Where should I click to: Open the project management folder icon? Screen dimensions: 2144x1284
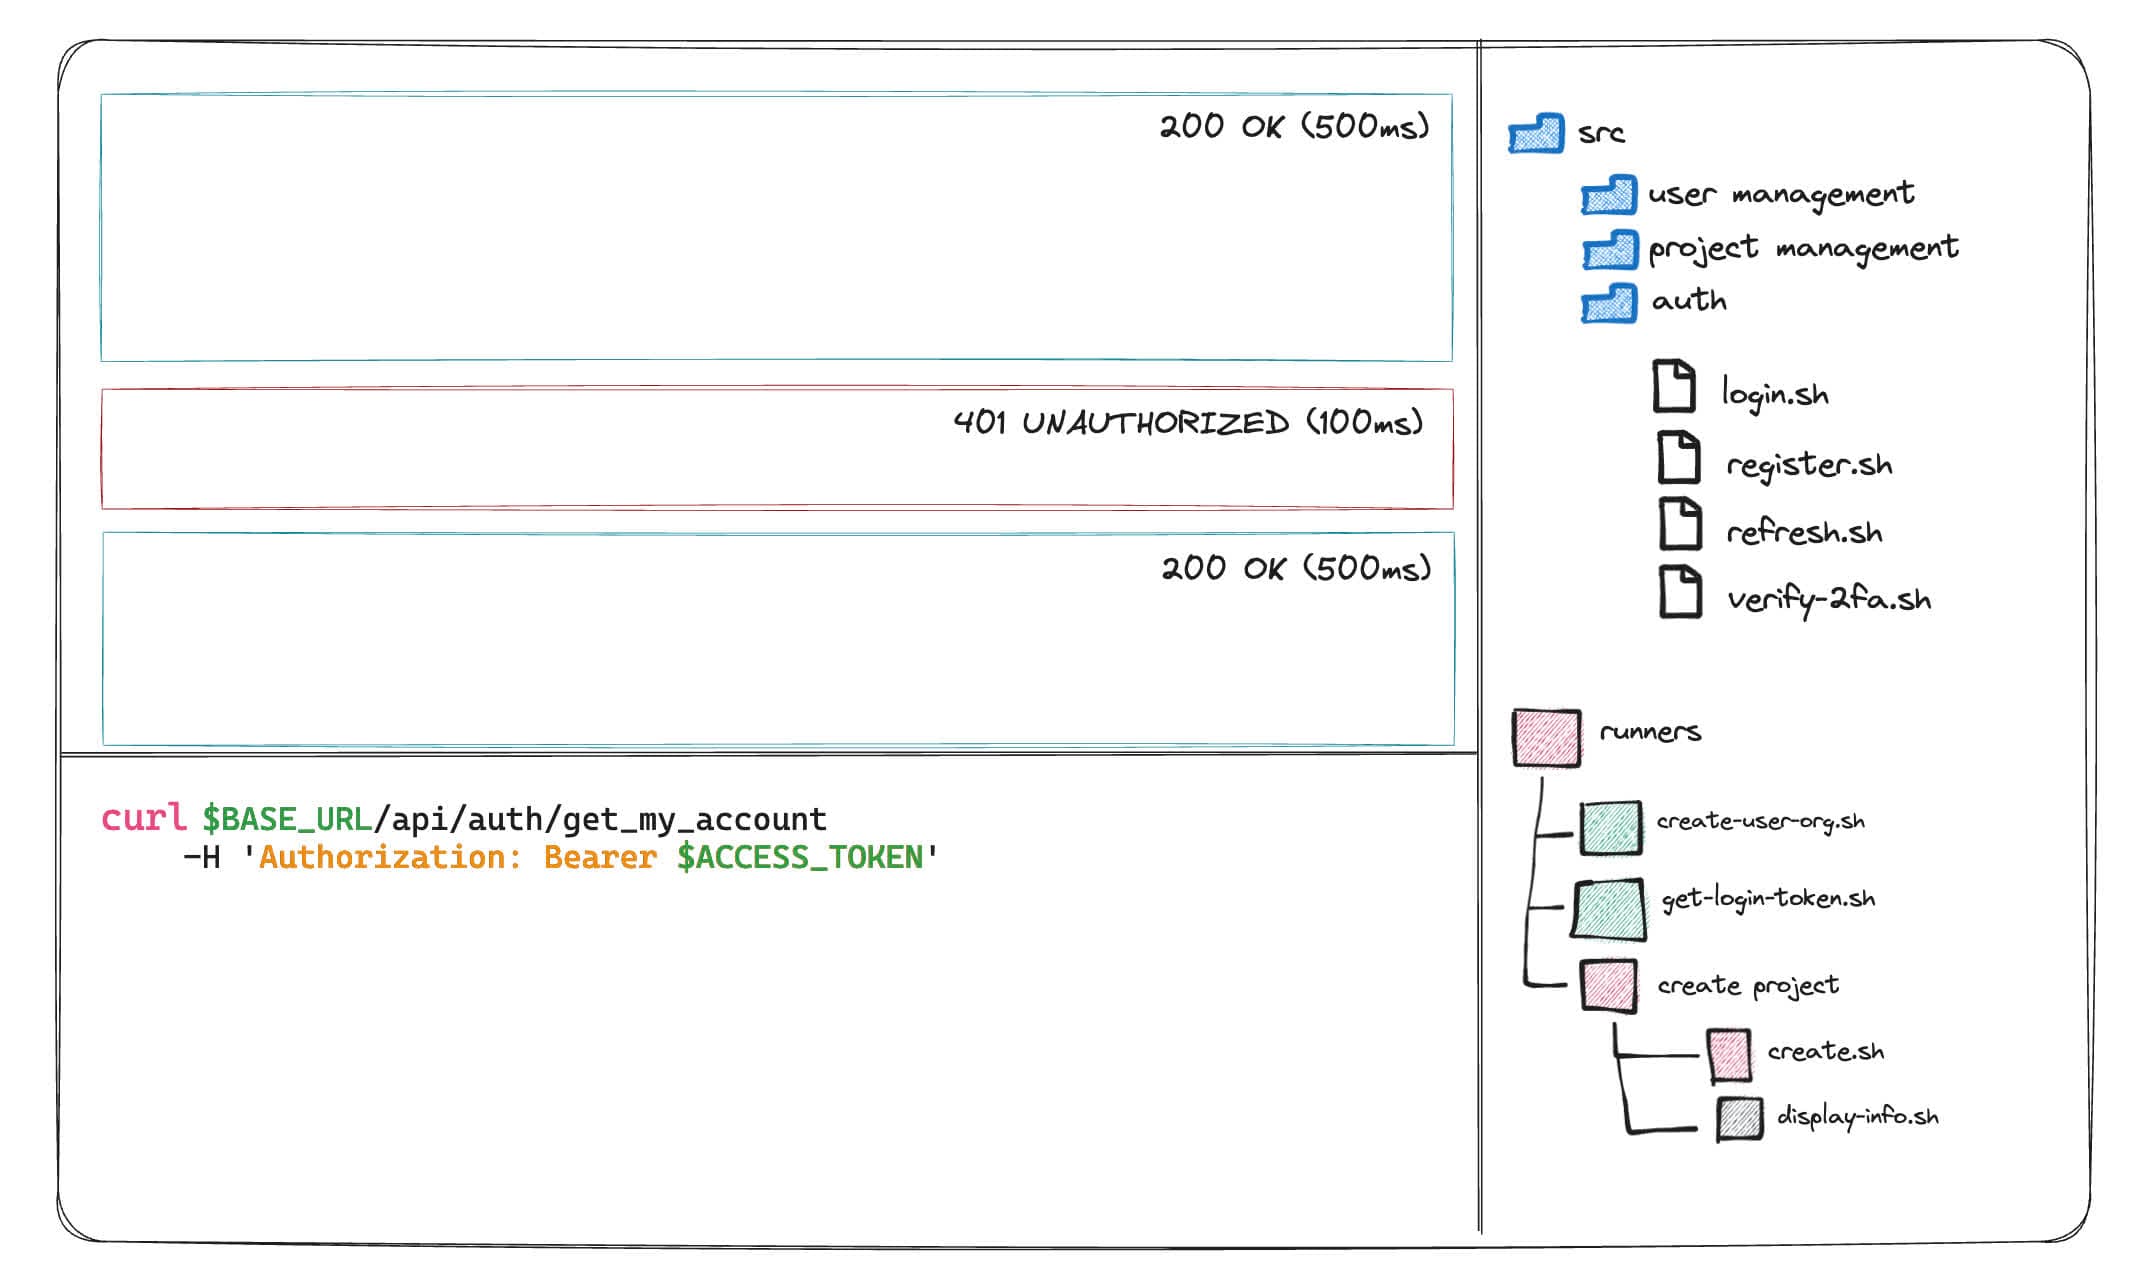coord(1610,250)
